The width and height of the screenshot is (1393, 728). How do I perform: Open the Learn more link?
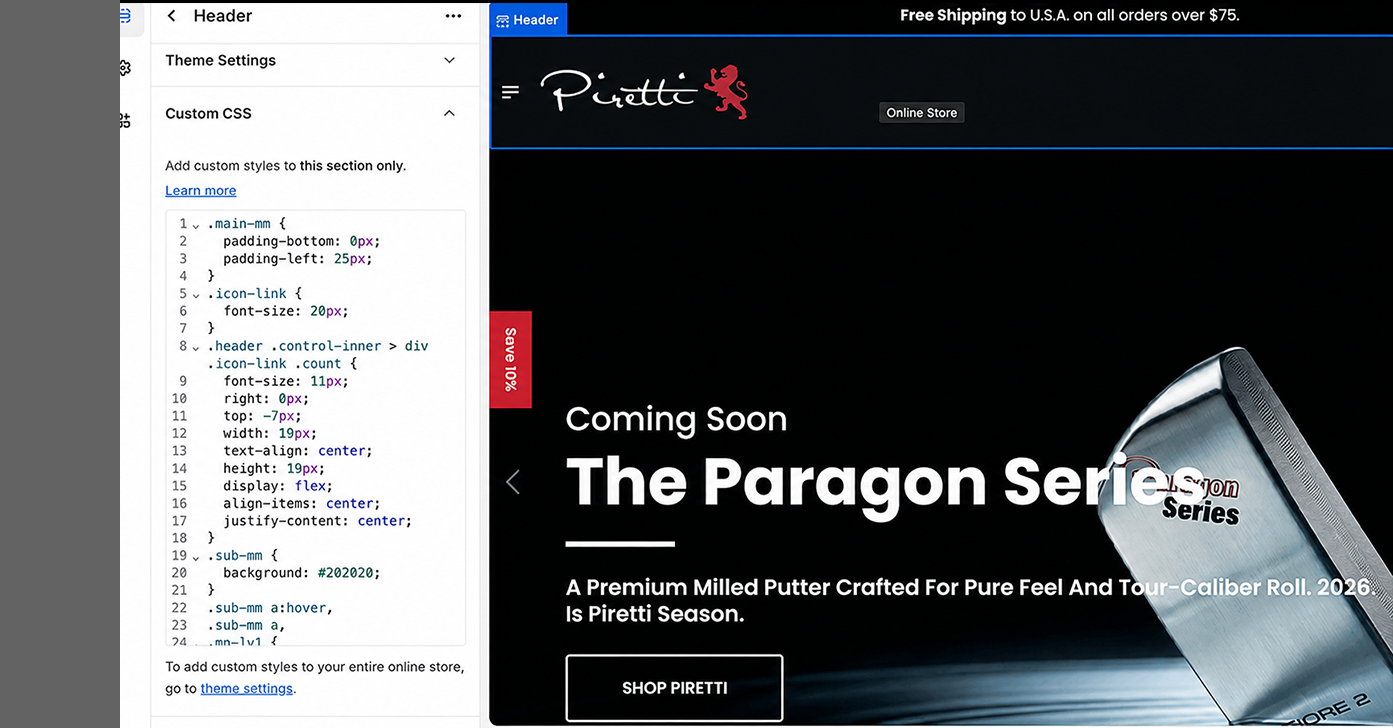click(201, 190)
